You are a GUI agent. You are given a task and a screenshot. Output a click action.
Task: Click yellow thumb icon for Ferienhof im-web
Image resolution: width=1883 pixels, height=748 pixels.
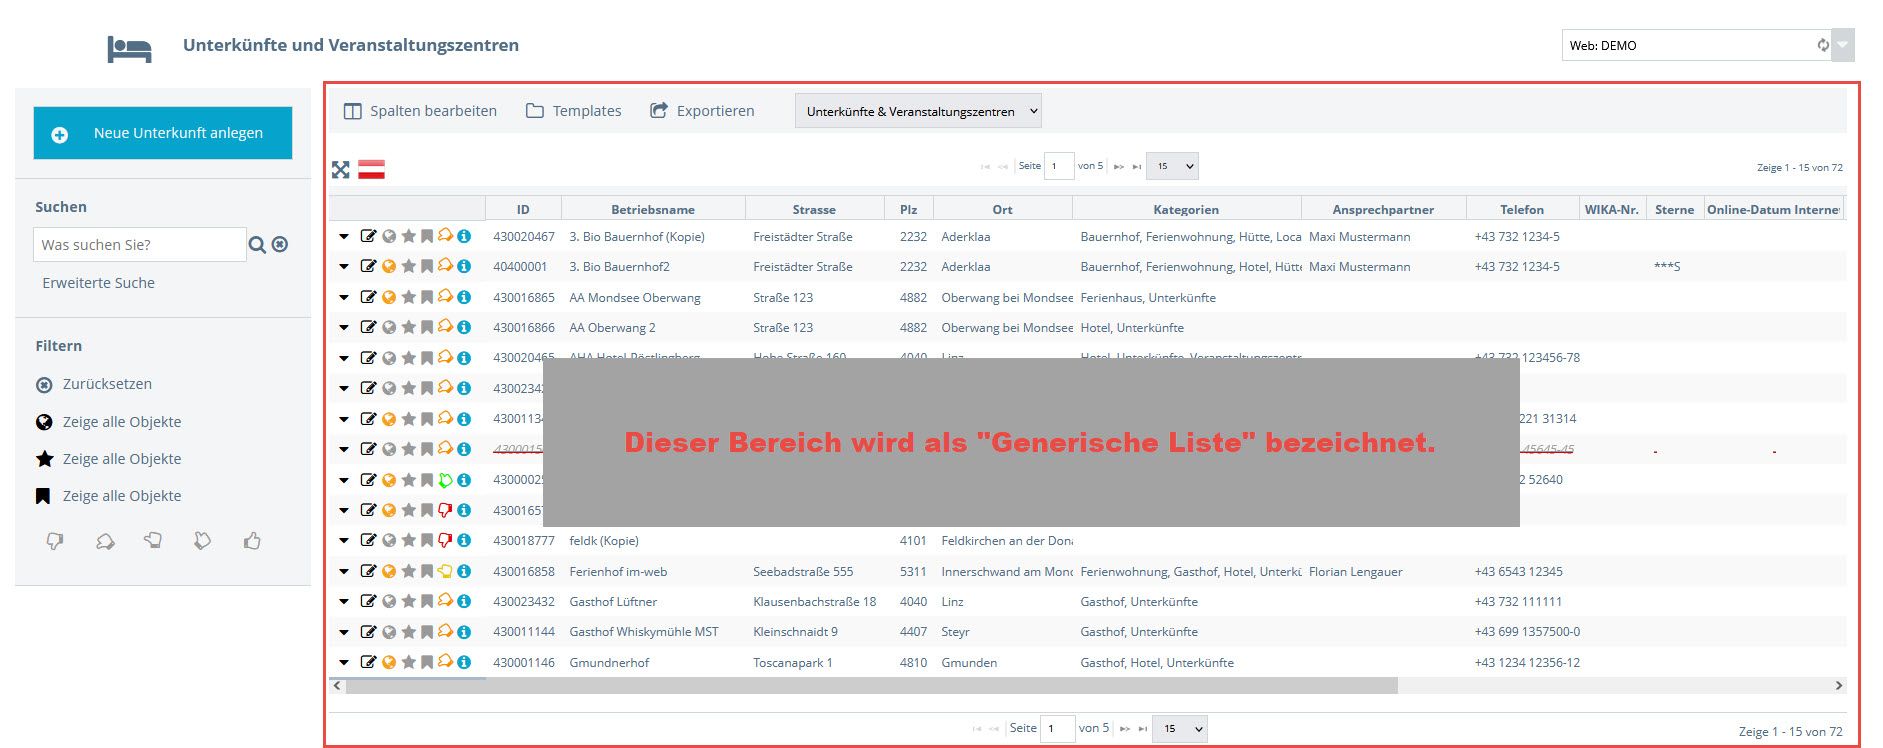[445, 571]
